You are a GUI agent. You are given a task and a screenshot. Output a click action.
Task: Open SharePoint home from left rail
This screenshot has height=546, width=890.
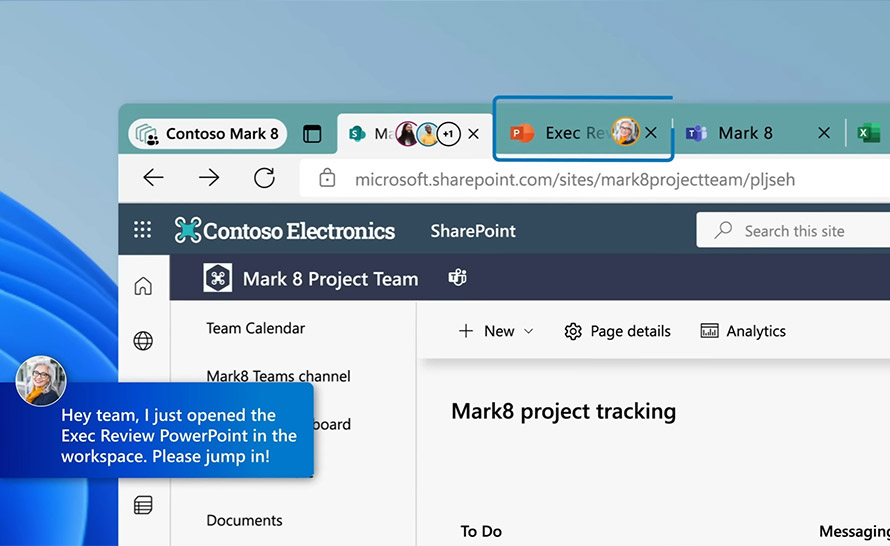tap(143, 285)
